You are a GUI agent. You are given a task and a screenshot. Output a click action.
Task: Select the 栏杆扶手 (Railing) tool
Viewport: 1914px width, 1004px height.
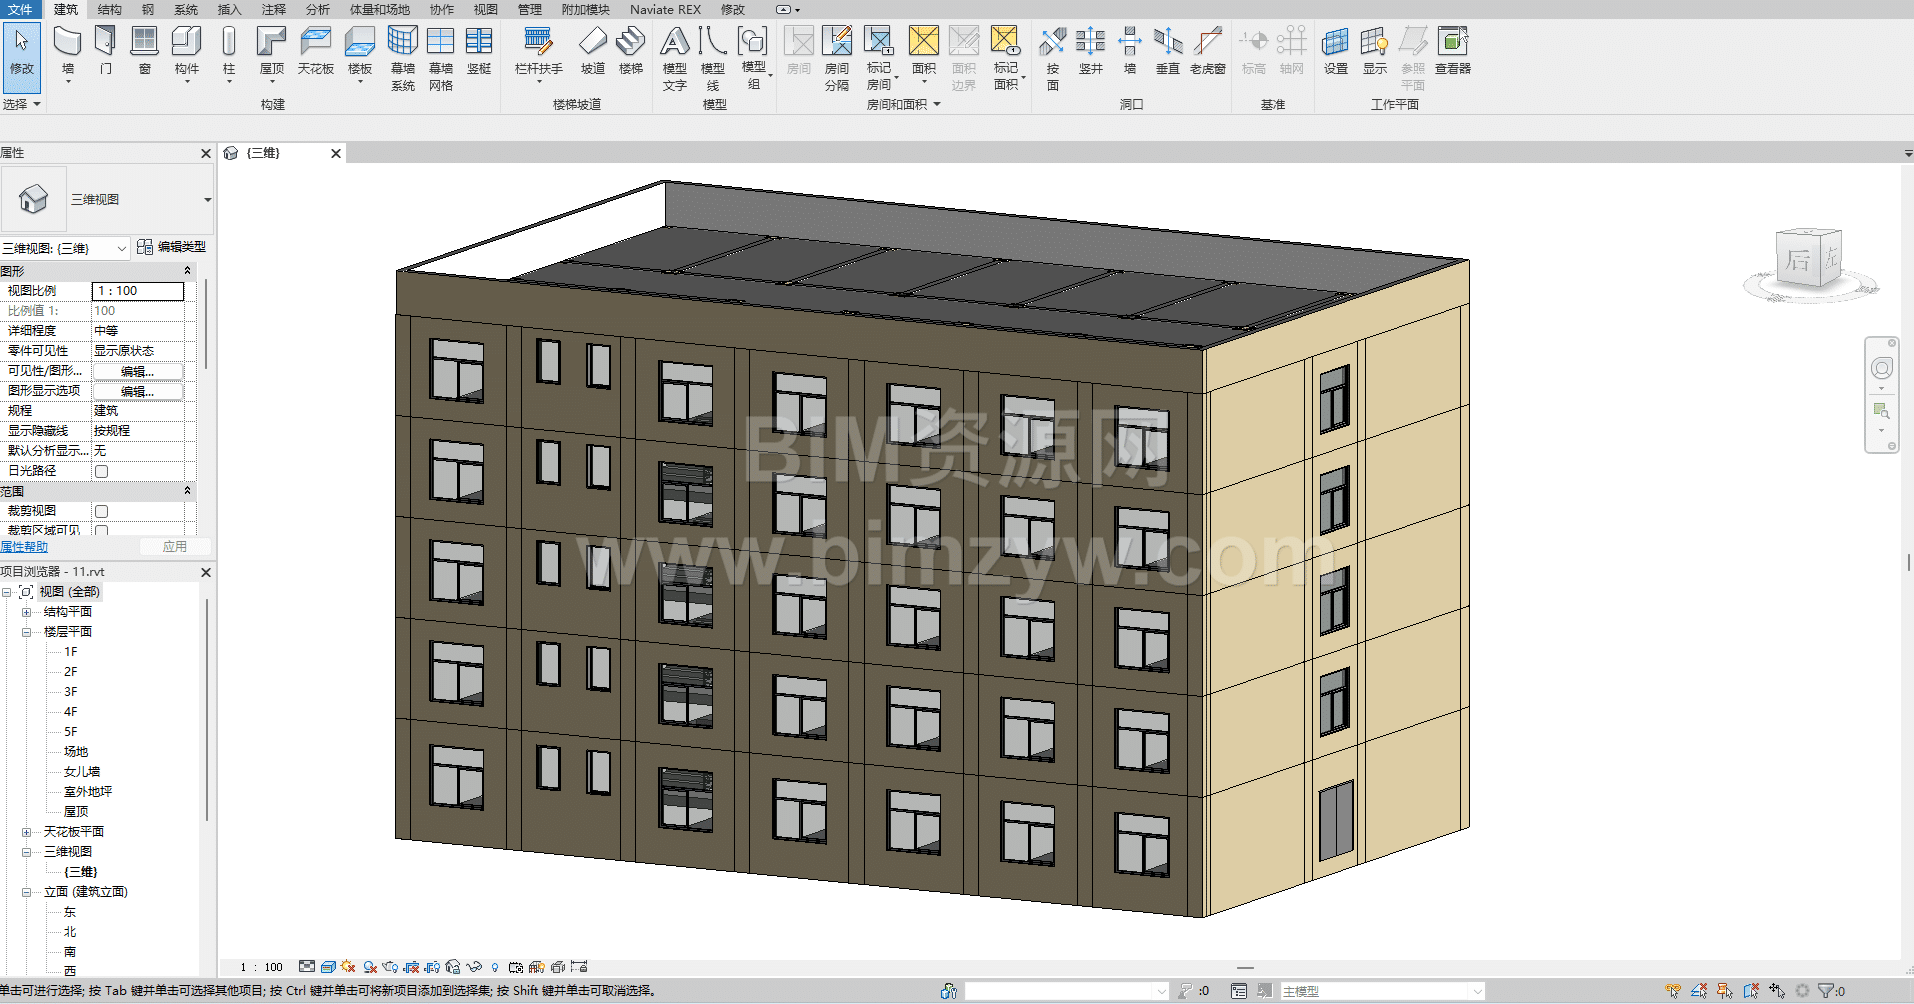click(538, 52)
